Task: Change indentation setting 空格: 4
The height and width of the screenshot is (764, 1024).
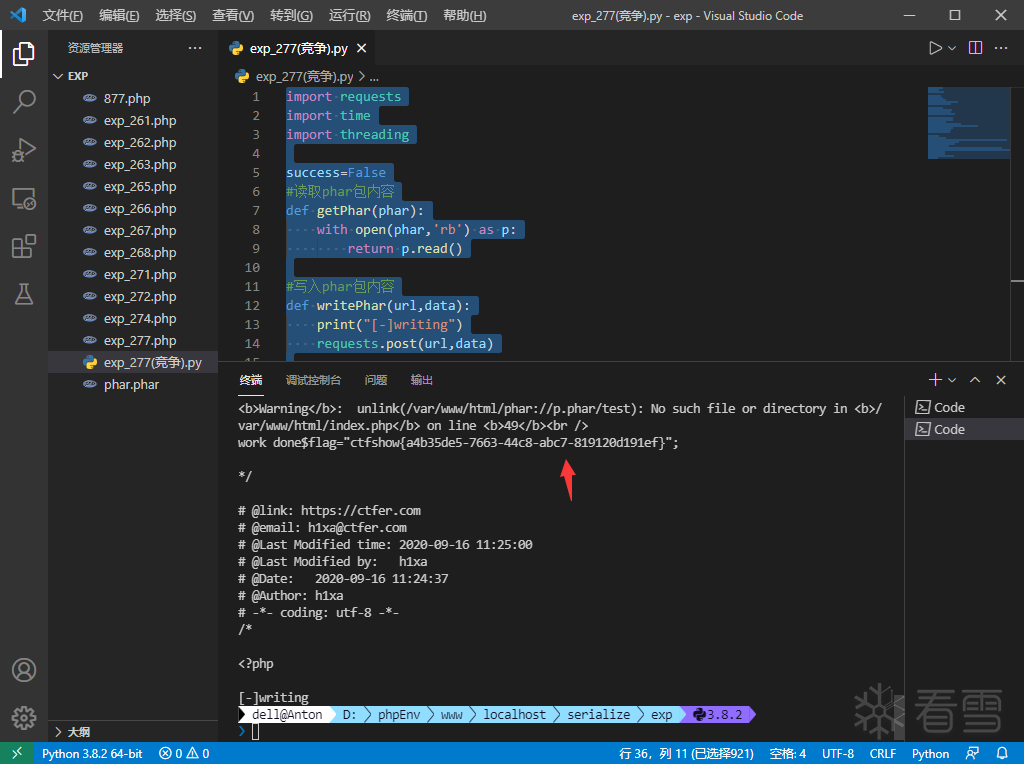Action: (x=788, y=754)
